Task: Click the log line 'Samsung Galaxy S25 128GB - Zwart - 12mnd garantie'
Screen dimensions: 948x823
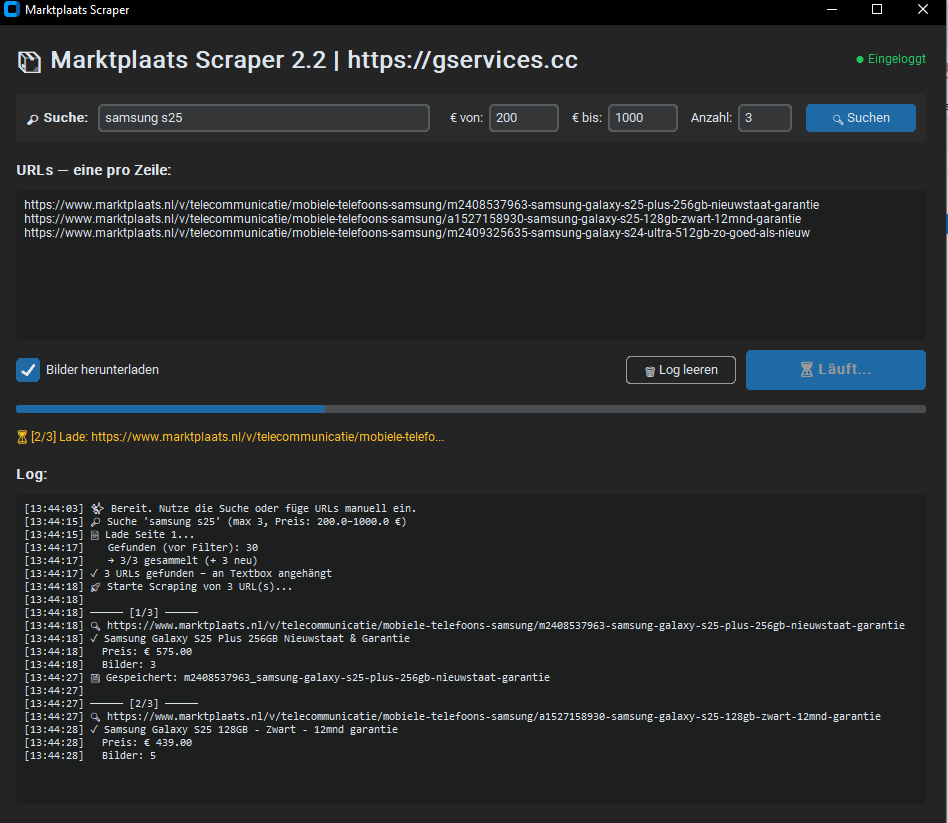Action: (211, 729)
